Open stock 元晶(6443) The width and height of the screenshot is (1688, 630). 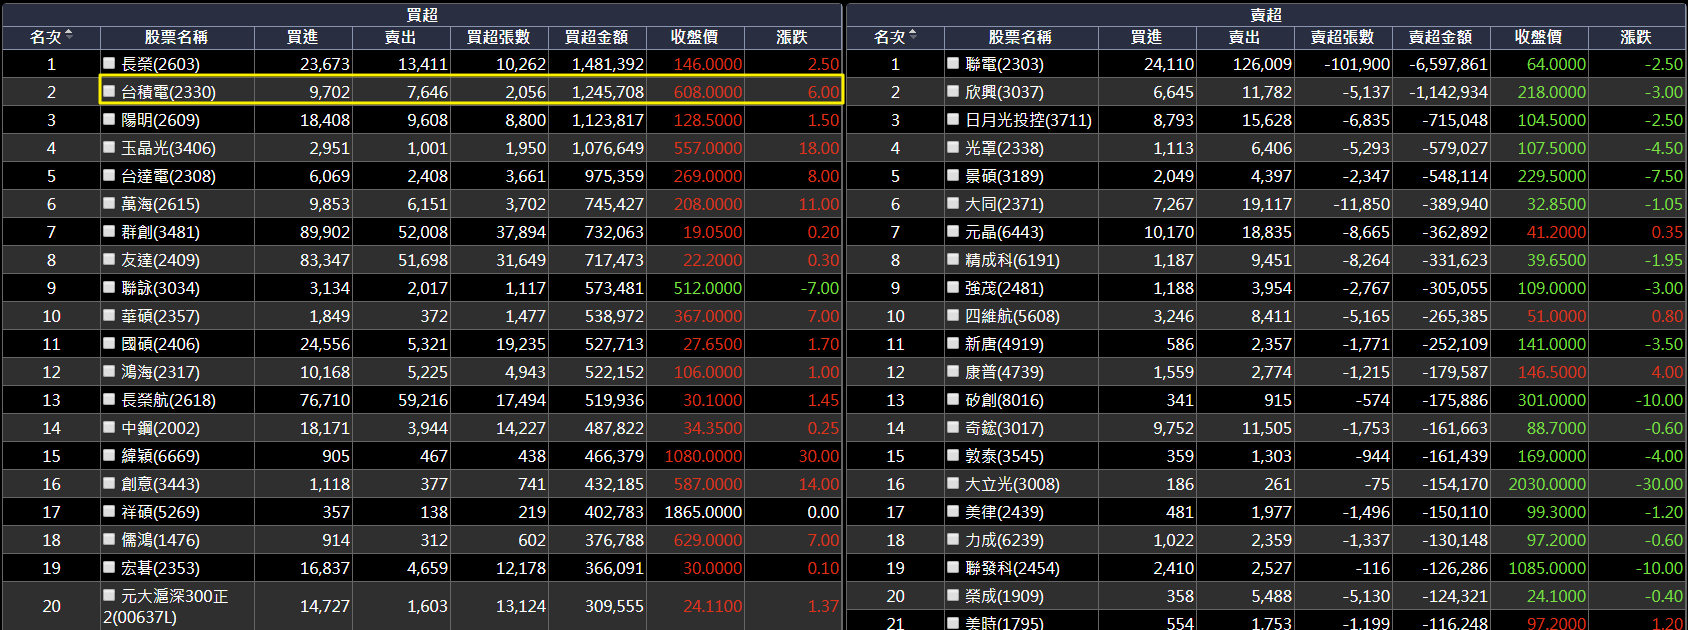tap(1004, 232)
